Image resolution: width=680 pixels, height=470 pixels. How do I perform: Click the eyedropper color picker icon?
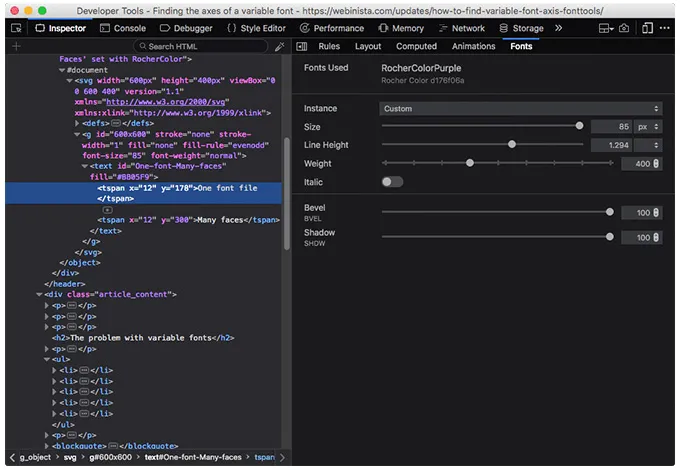tap(279, 46)
